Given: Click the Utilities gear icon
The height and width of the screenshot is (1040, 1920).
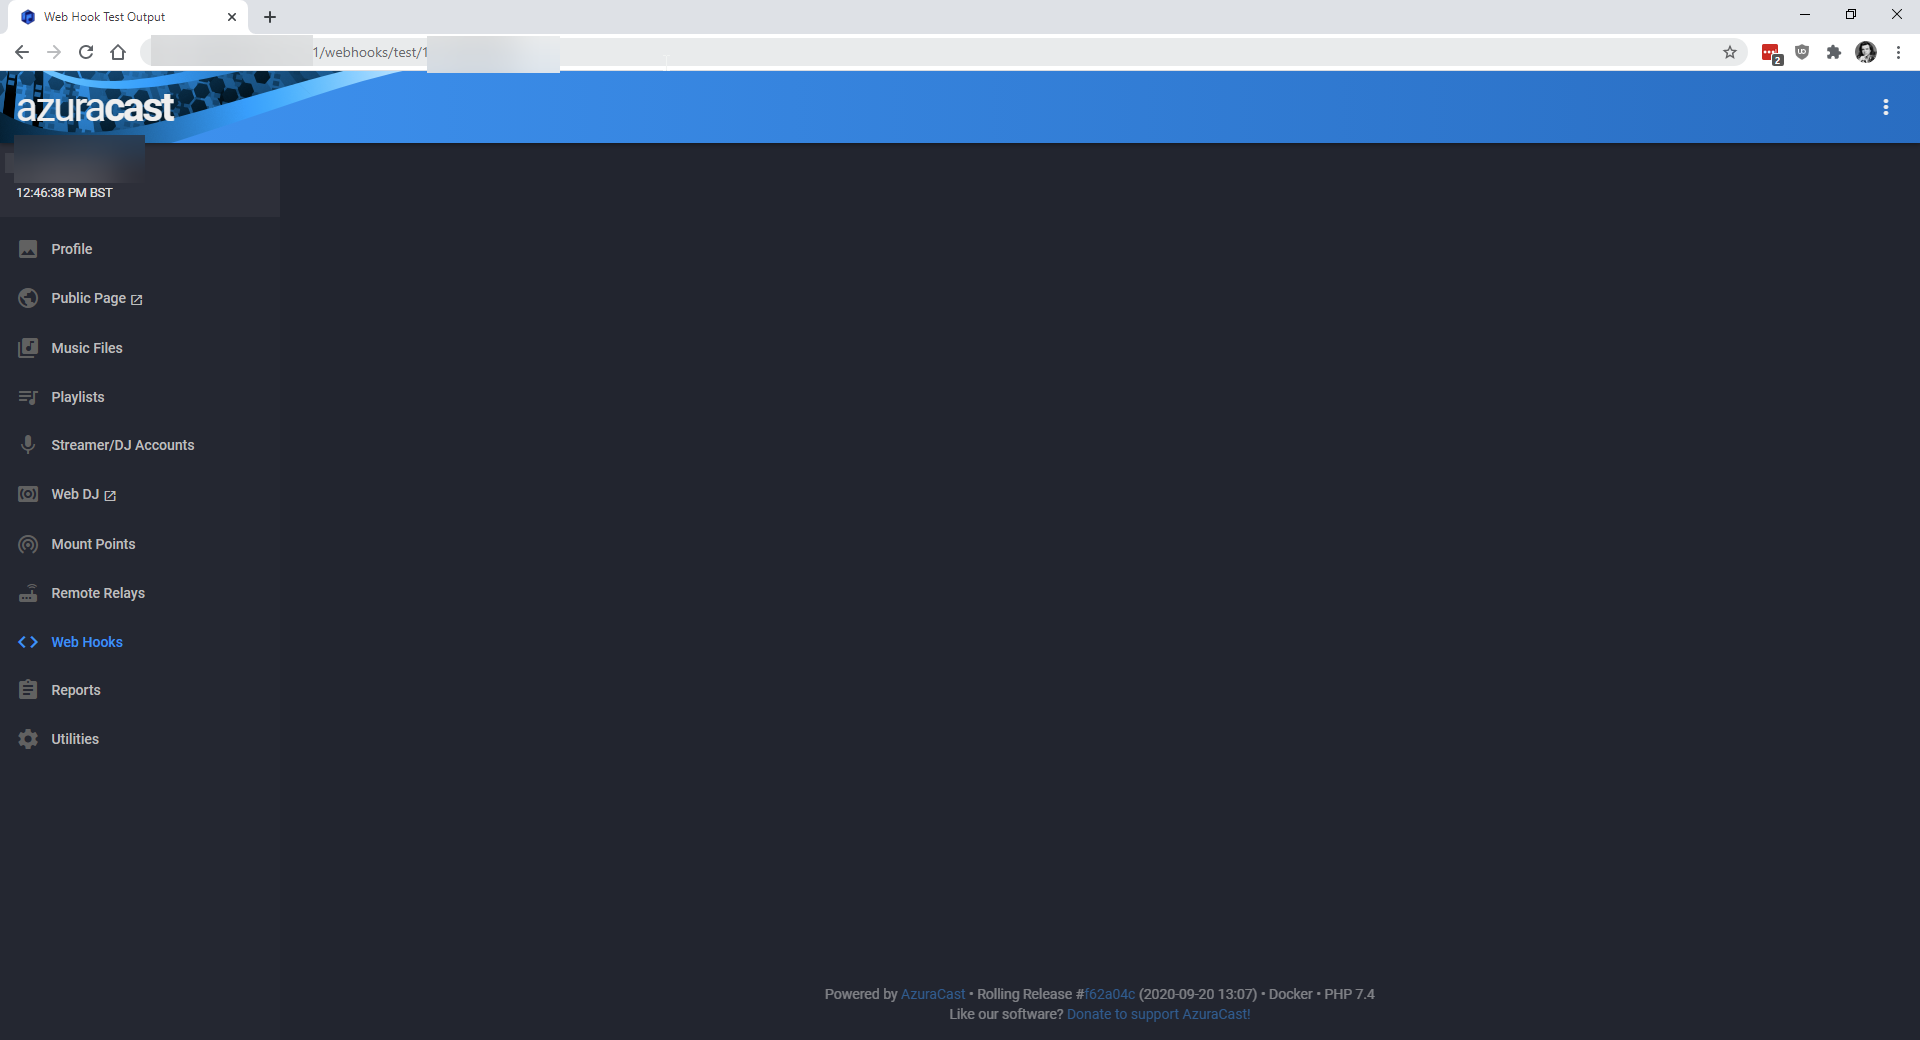Looking at the screenshot, I should 28,739.
